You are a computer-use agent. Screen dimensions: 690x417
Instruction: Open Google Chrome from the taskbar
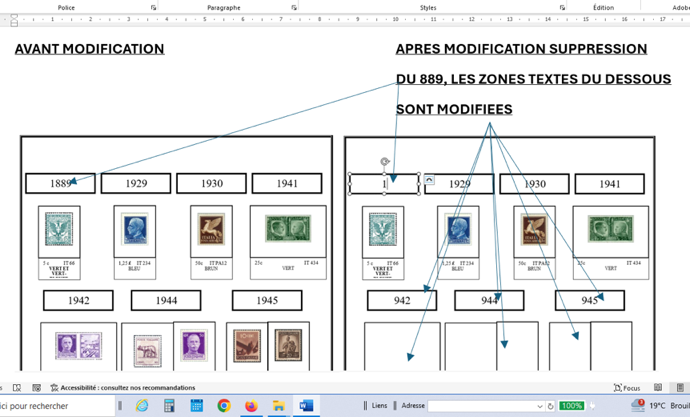(x=224, y=406)
